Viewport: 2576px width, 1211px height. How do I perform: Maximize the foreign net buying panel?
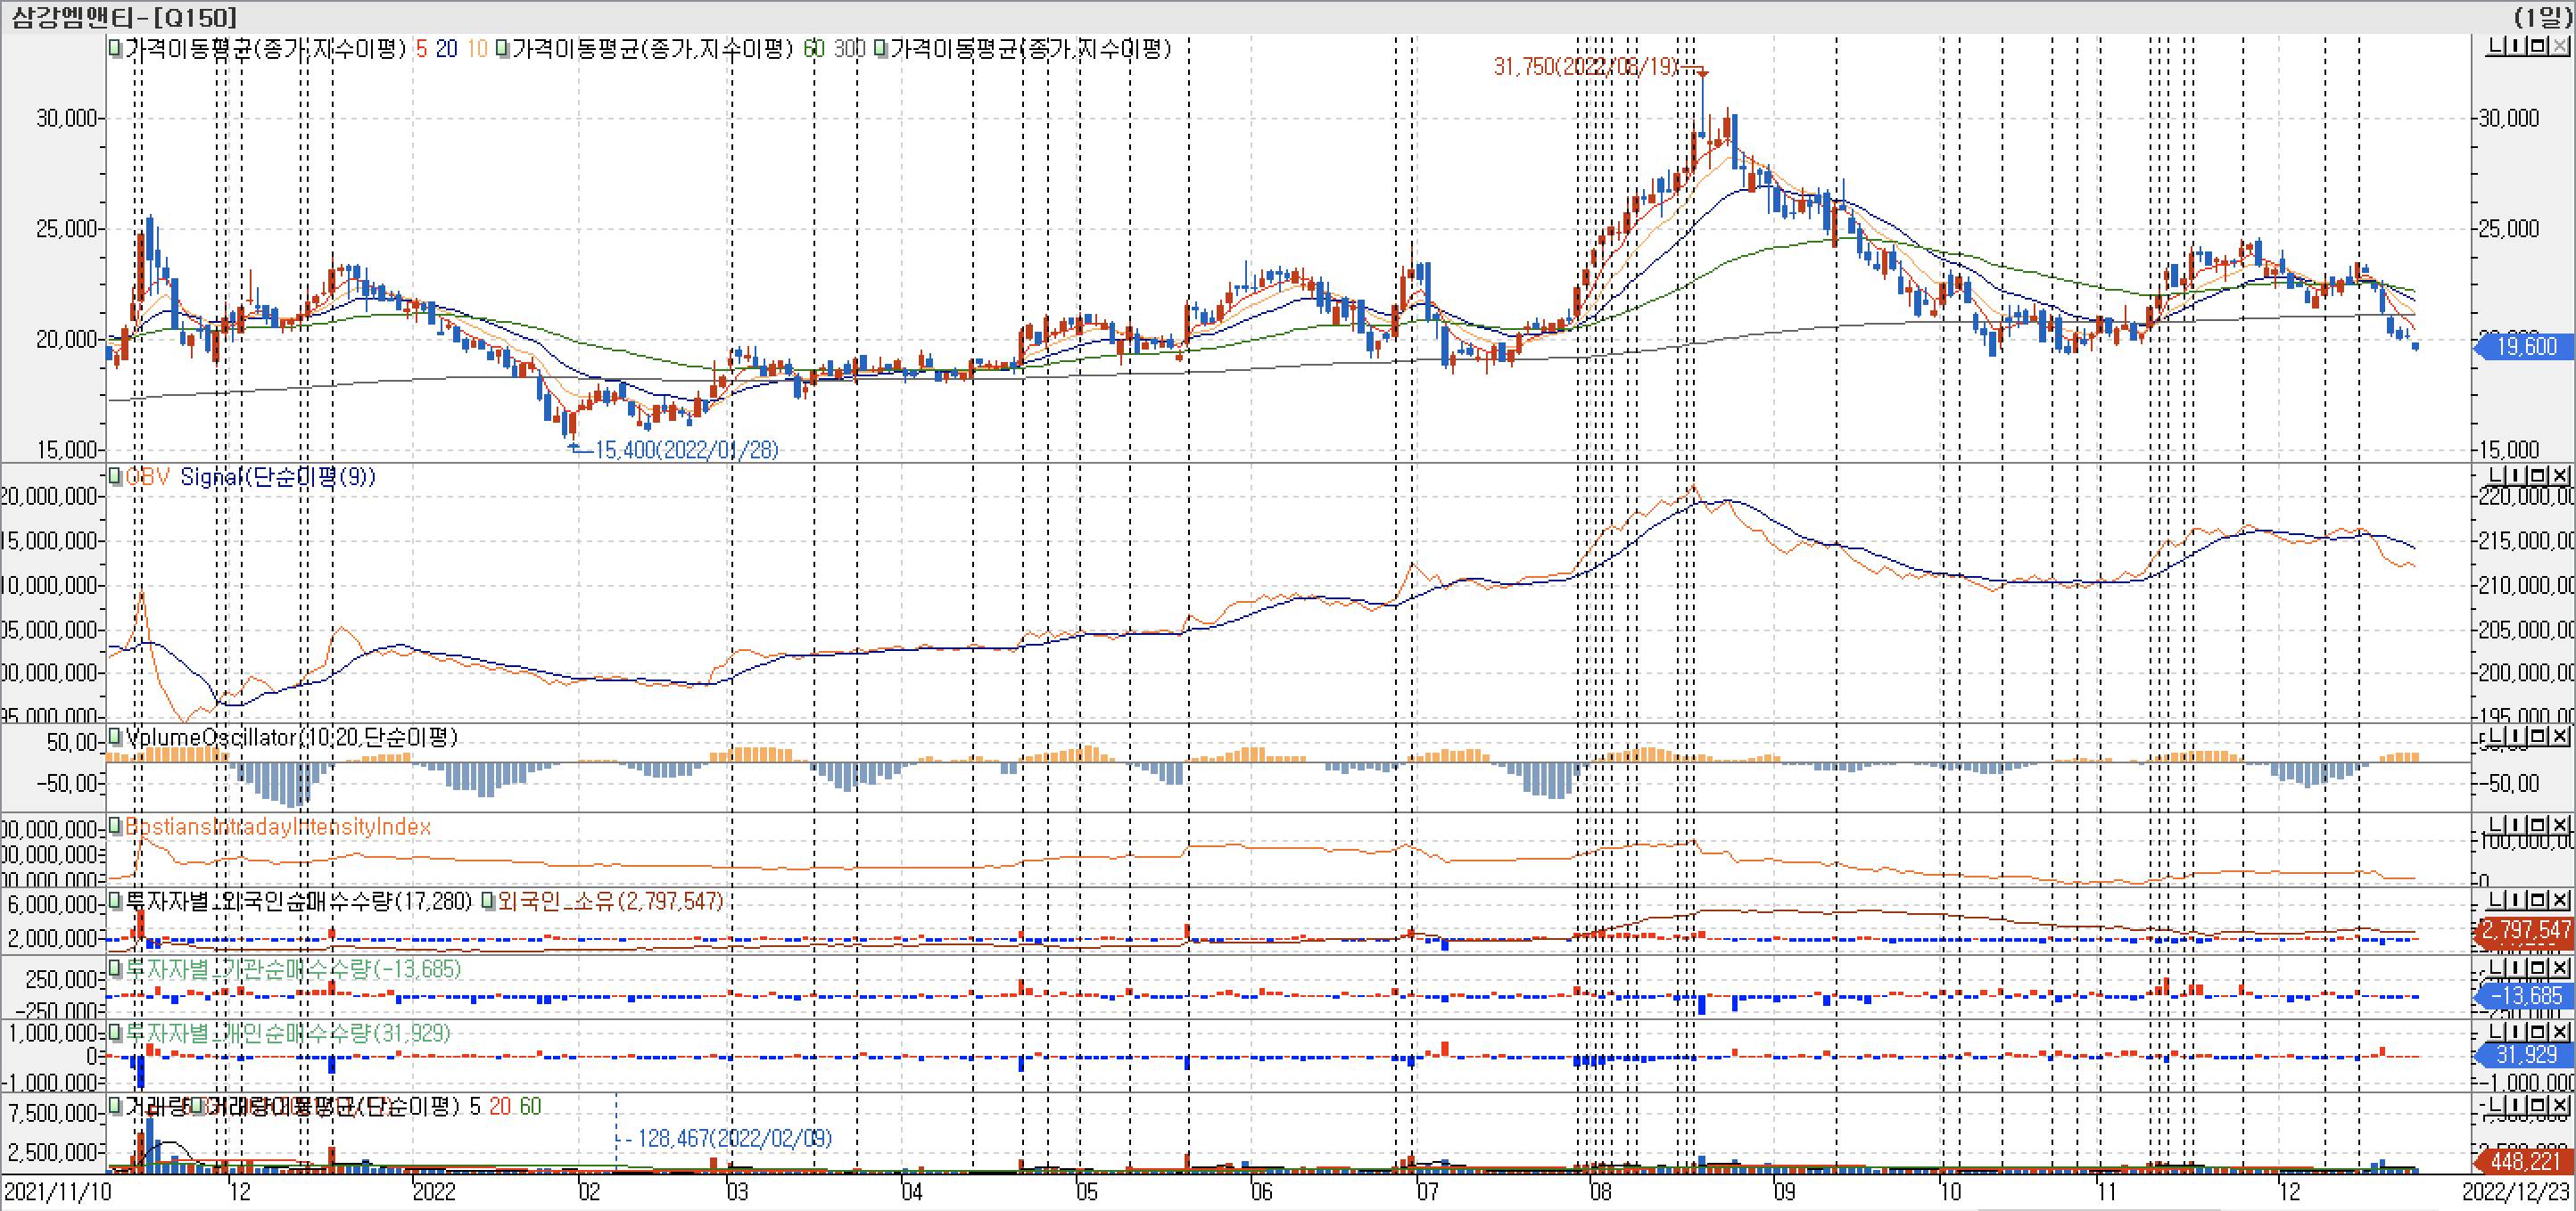pyautogui.click(x=2539, y=900)
